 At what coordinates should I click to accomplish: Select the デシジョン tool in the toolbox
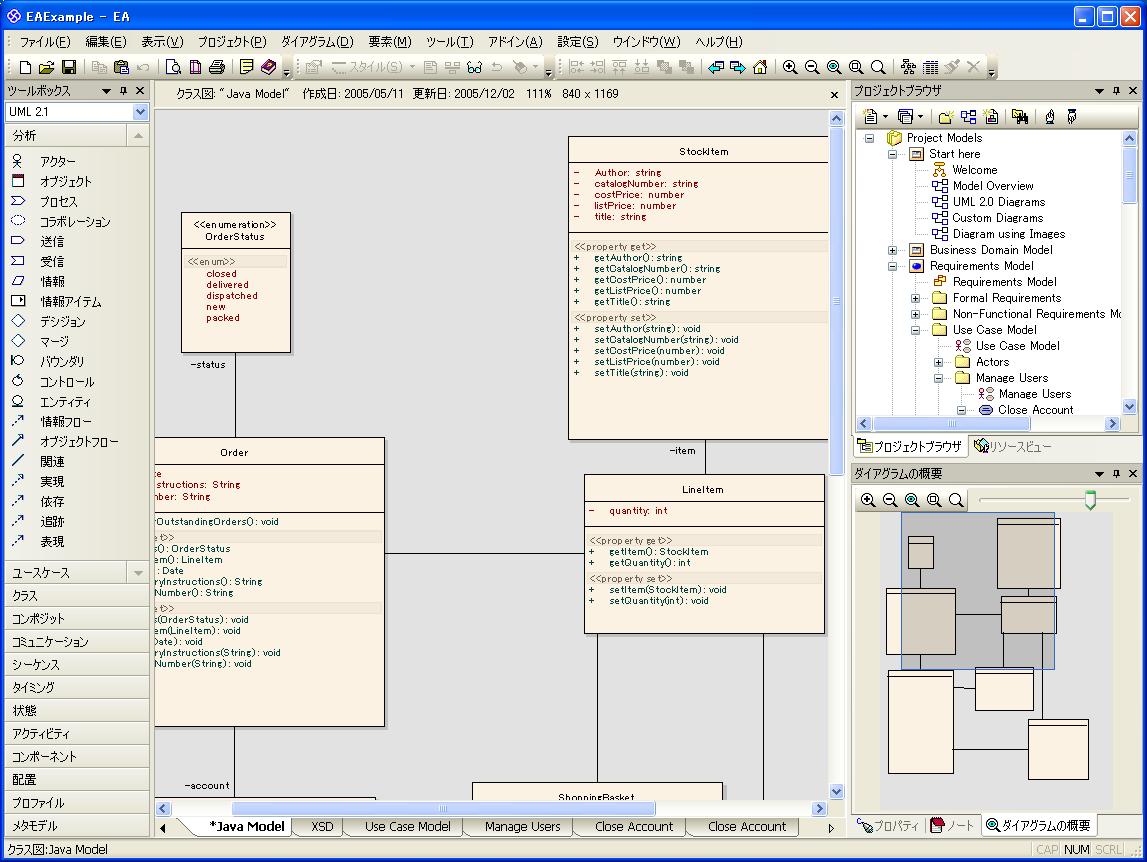point(62,322)
